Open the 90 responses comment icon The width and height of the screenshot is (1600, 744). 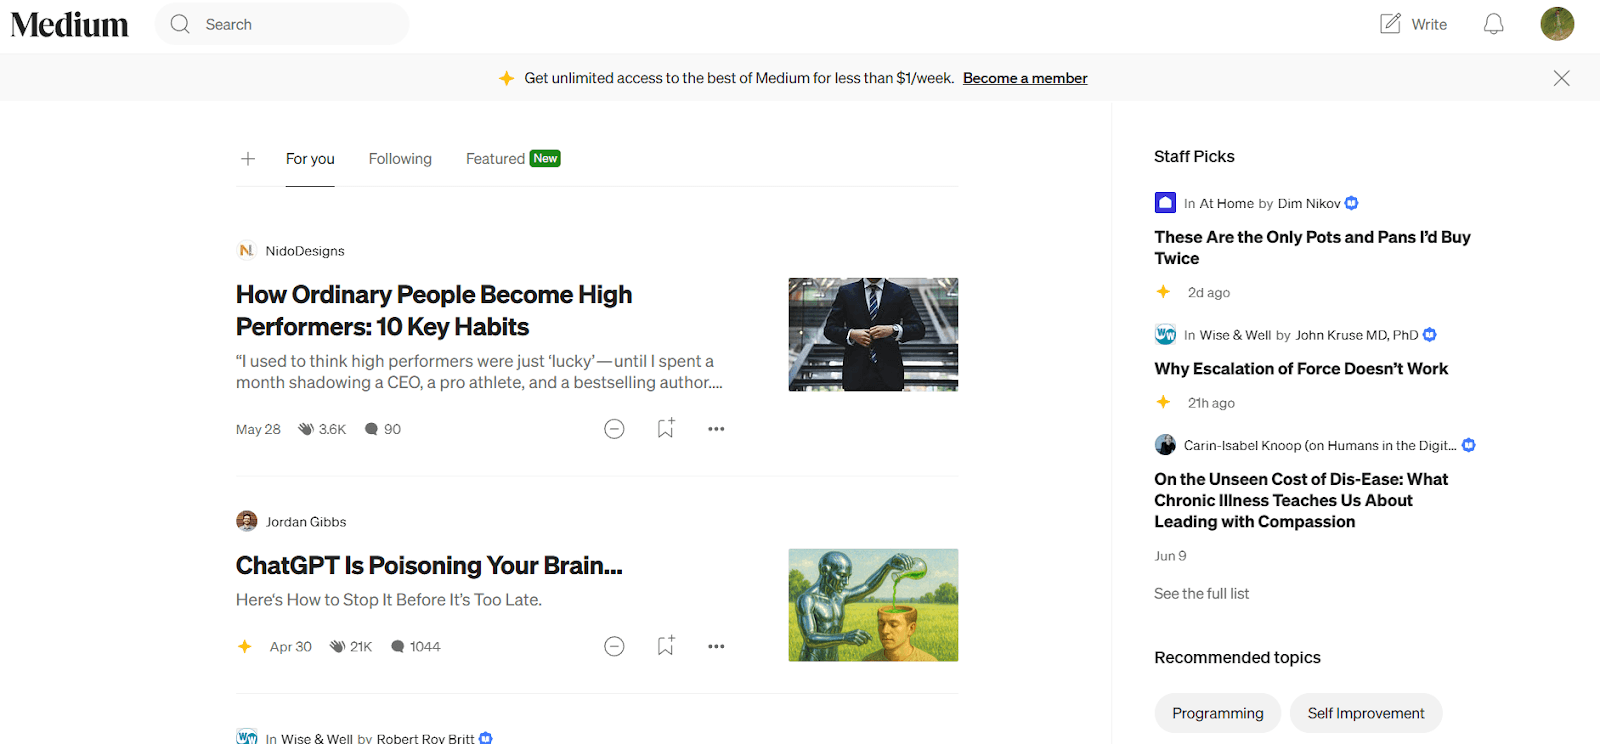[371, 429]
